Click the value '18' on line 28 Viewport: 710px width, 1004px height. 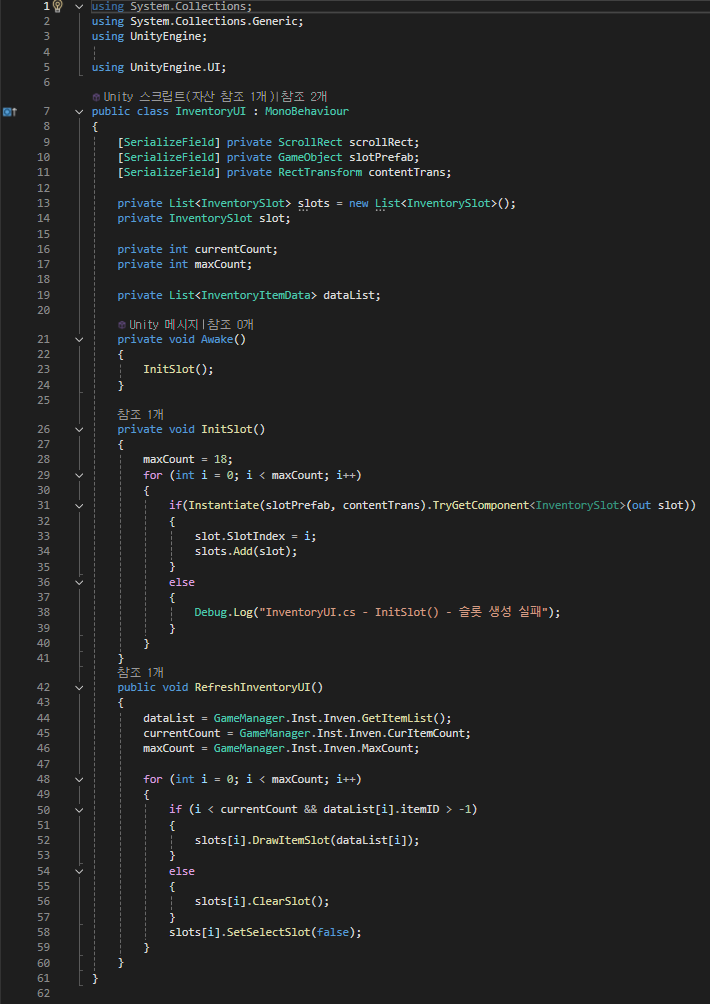220,460
